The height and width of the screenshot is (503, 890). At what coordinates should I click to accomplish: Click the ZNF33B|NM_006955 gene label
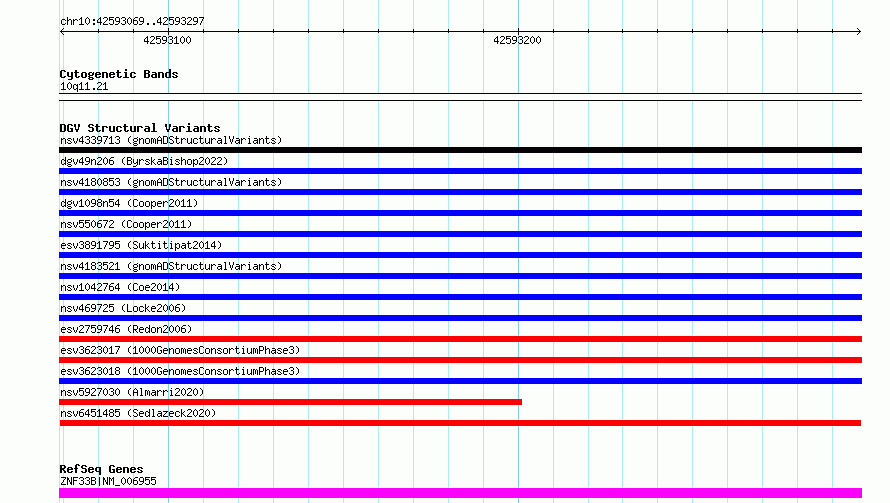(108, 481)
